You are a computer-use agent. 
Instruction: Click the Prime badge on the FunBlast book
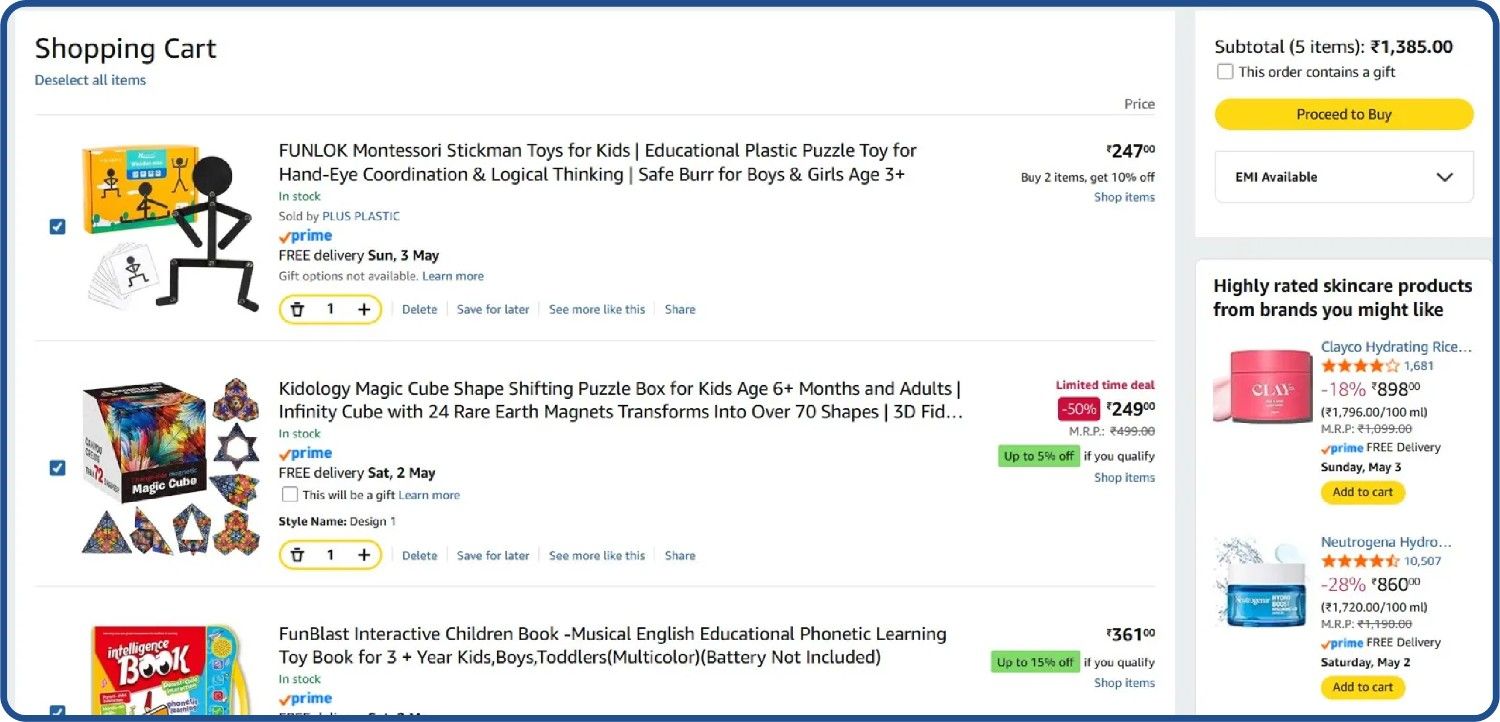click(x=305, y=698)
